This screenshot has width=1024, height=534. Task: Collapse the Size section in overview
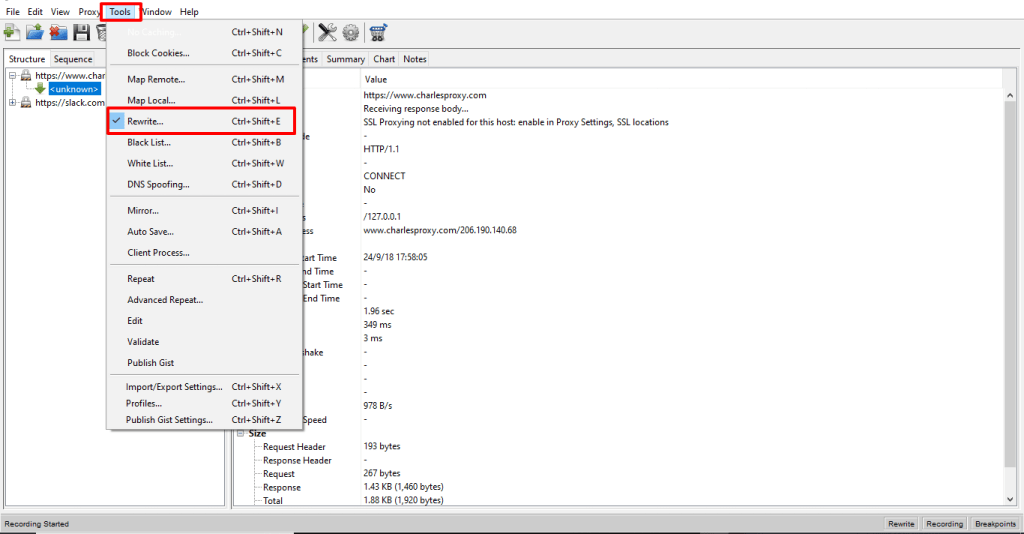240,433
